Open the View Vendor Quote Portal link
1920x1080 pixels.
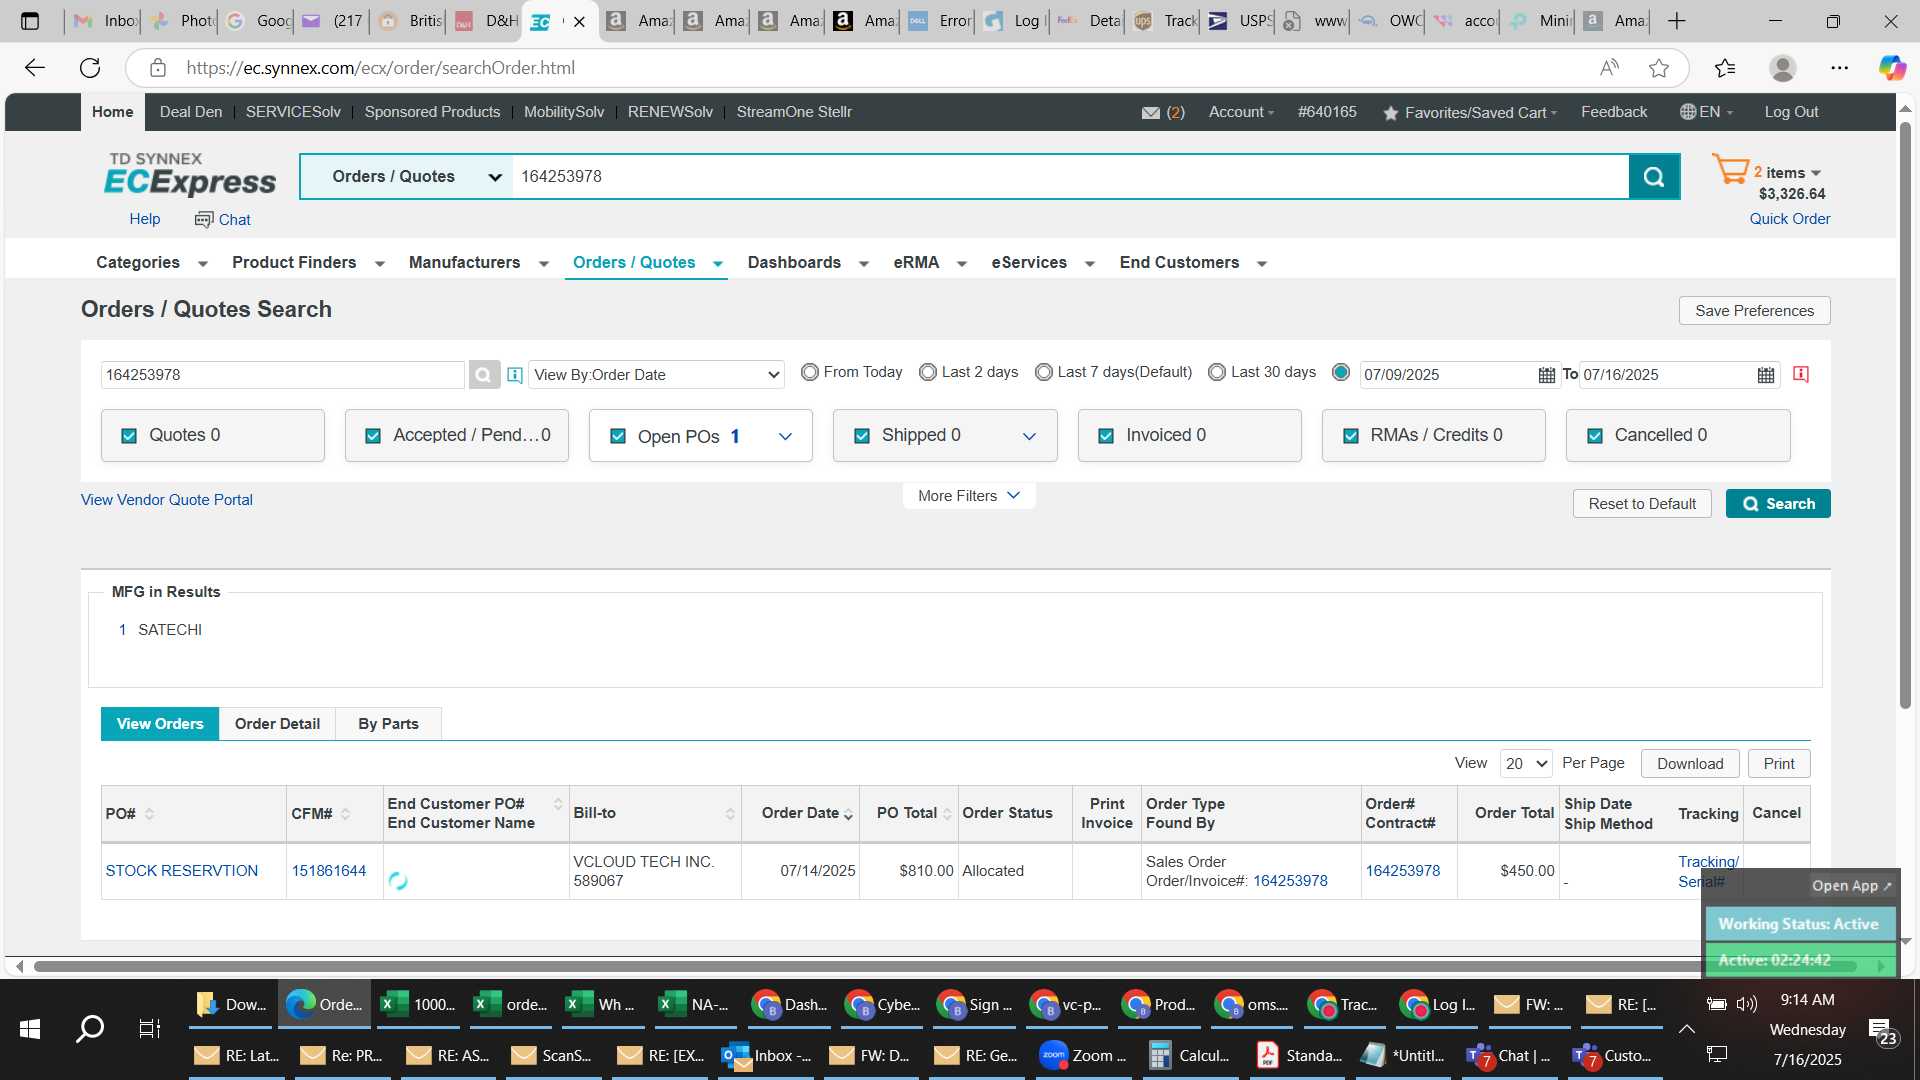167,500
